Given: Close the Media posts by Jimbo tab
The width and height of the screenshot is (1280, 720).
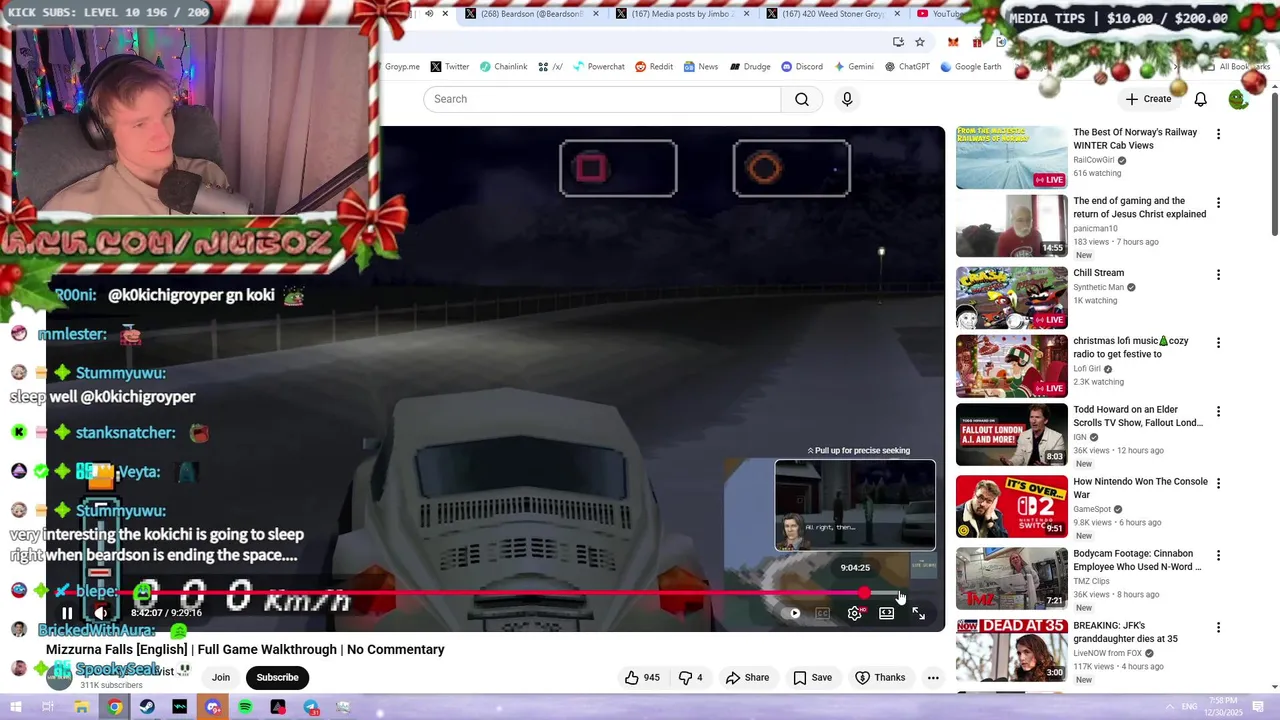Looking at the screenshot, I should click(x=747, y=14).
